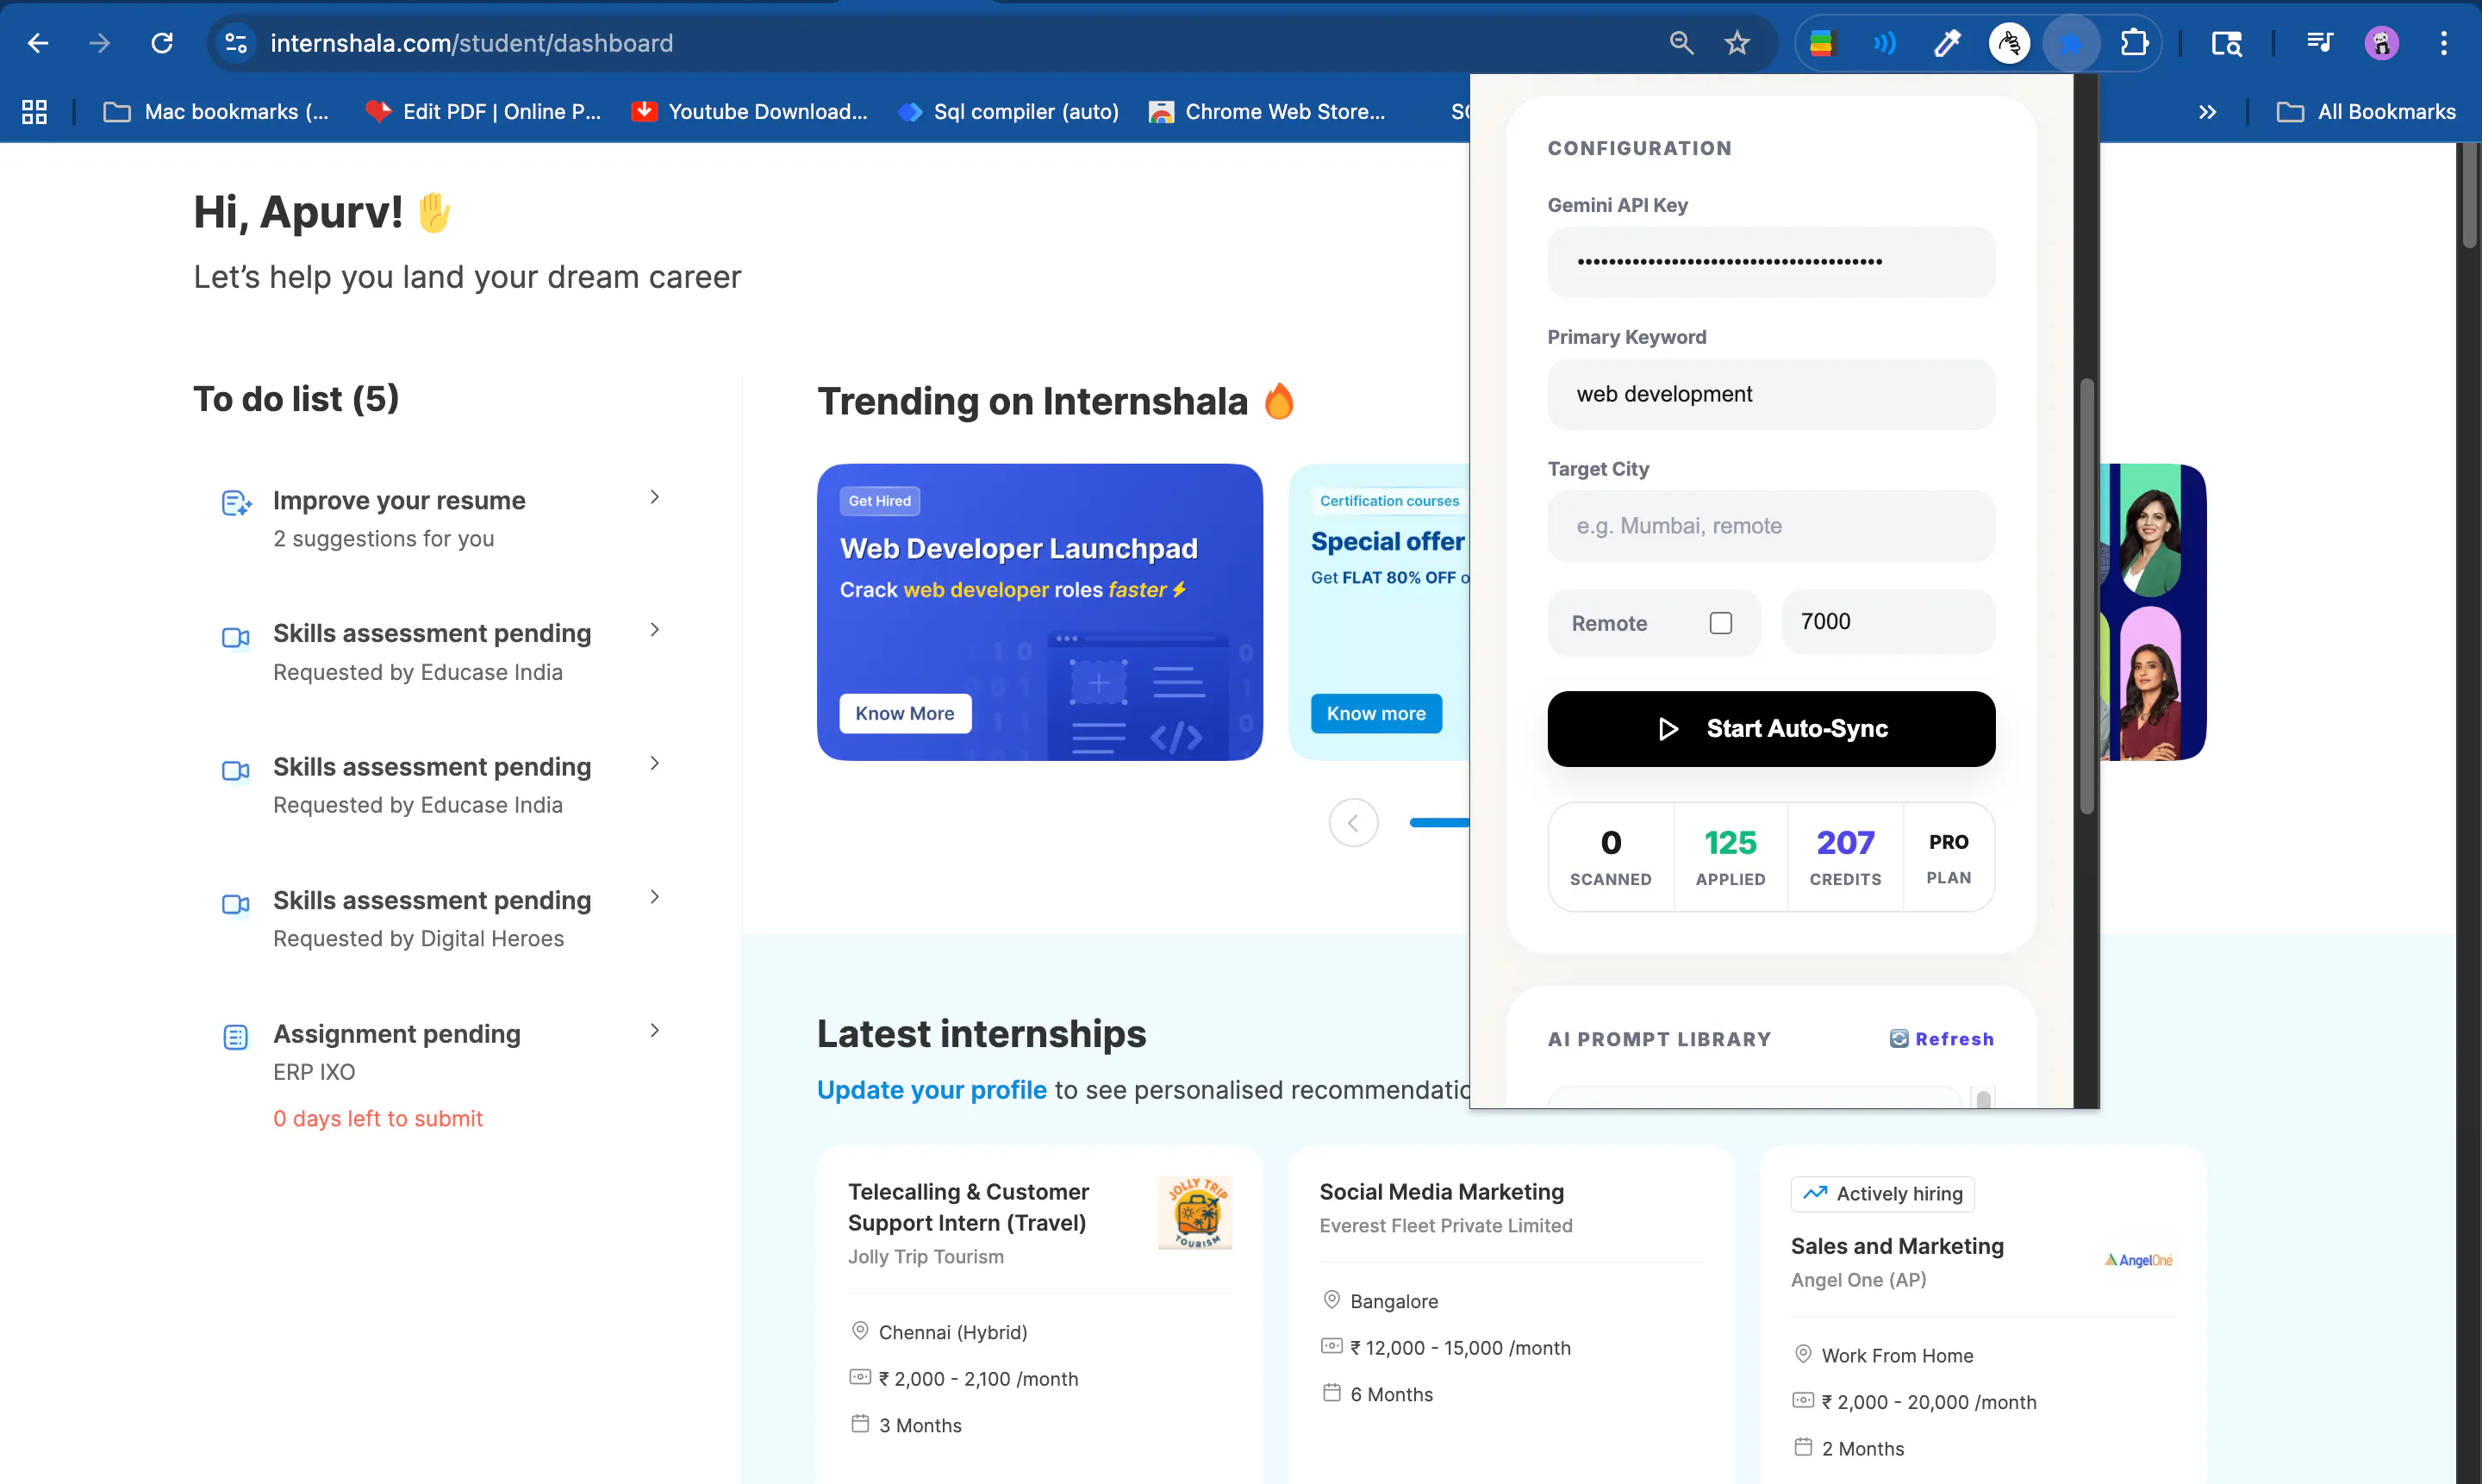Click the 125 APPLIED stat
The width and height of the screenshot is (2482, 1484).
point(1730,857)
